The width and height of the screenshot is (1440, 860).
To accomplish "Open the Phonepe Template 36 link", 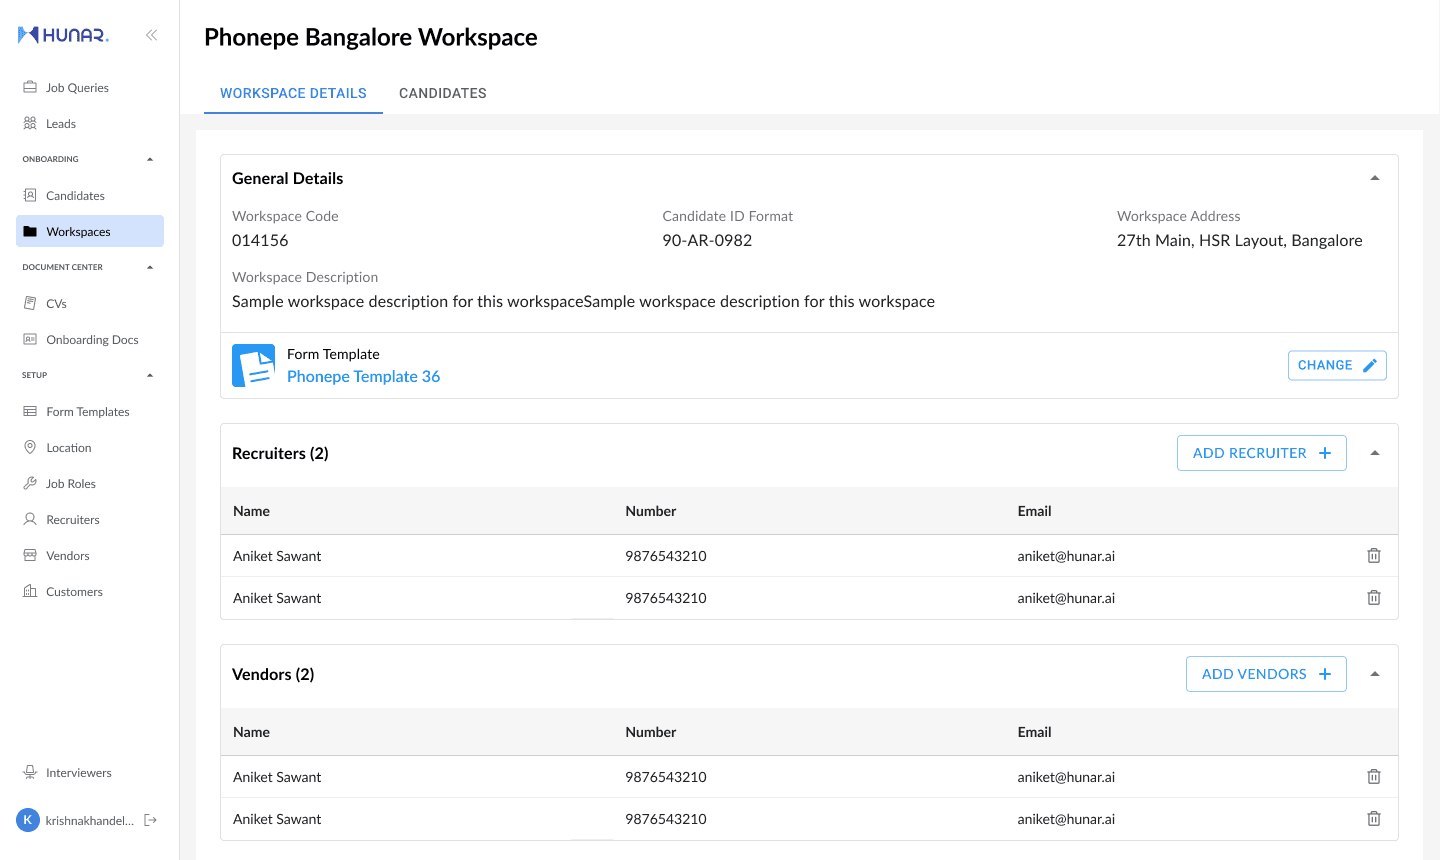I will coord(364,377).
